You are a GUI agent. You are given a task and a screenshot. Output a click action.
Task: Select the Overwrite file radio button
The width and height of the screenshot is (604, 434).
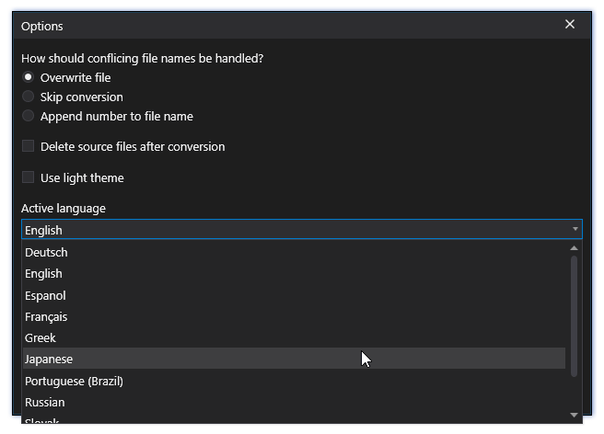28,77
